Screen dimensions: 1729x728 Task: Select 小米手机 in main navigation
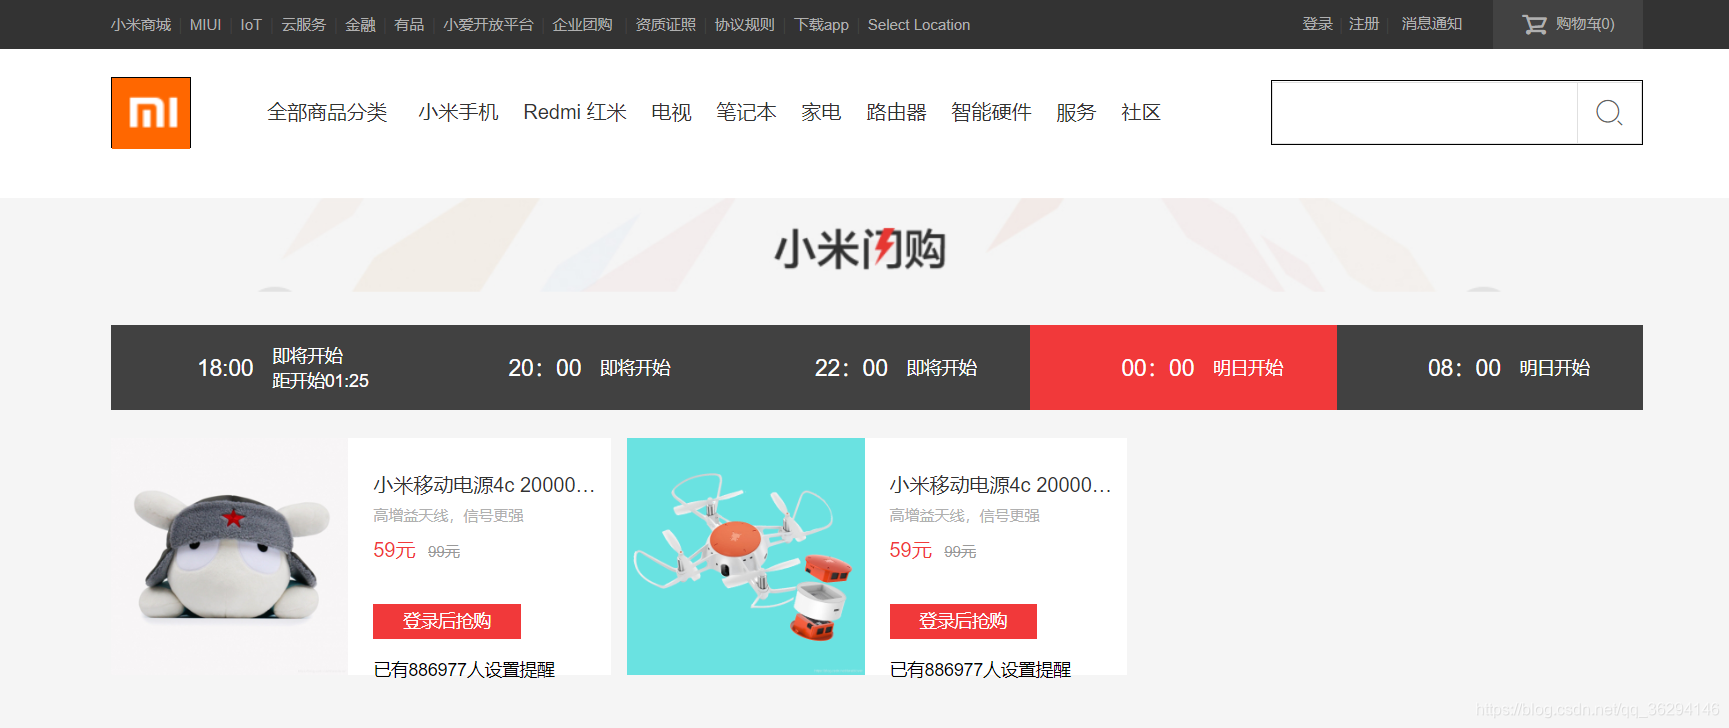click(x=458, y=112)
